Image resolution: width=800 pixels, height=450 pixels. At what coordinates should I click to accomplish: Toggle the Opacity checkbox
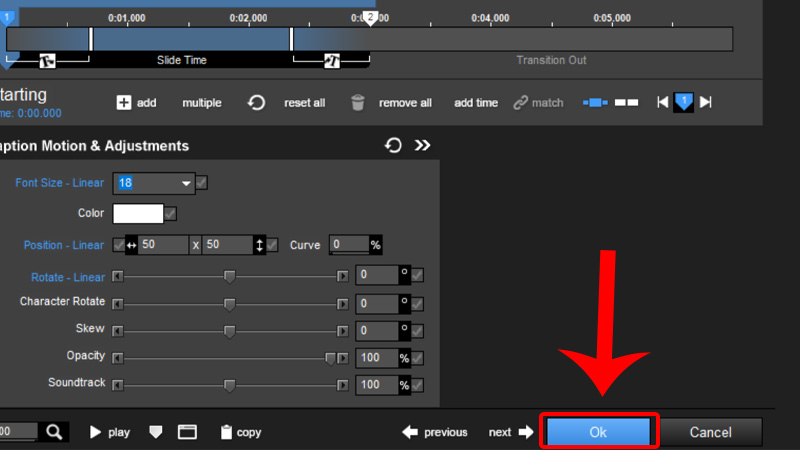pos(417,358)
